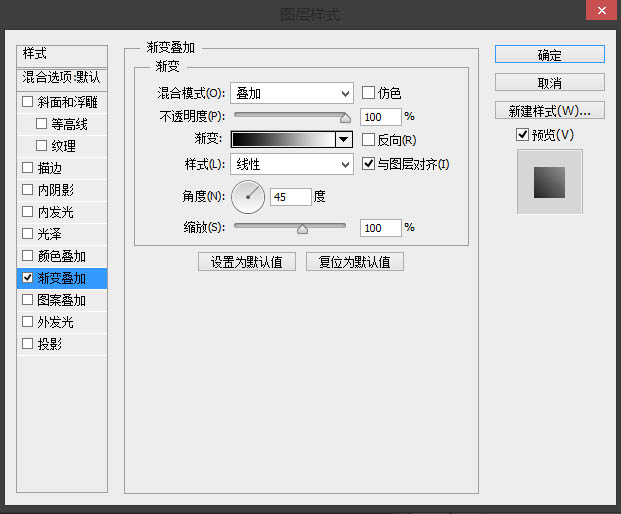This screenshot has width=621, height=514.
Task: Enable the 投影 checkbox
Action: (x=27, y=343)
